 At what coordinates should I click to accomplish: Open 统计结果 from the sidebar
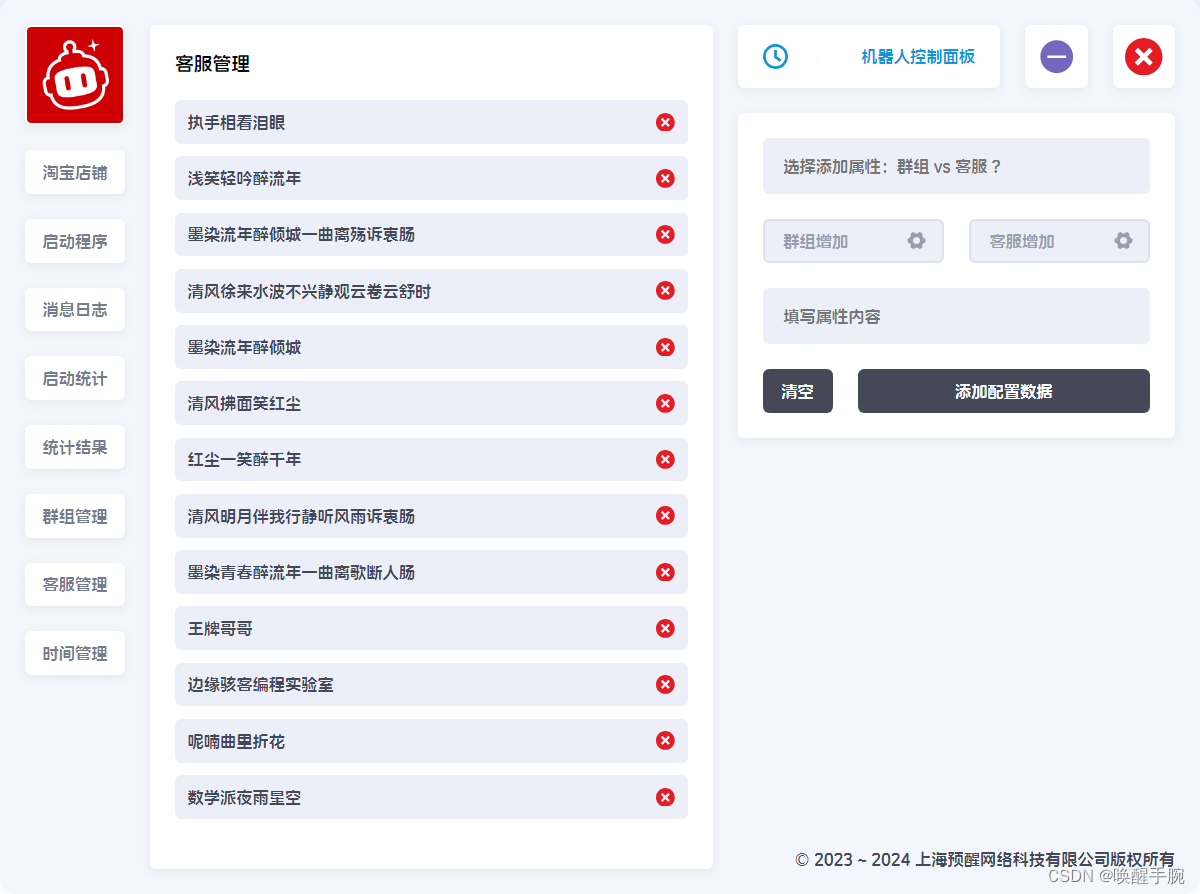click(x=75, y=447)
